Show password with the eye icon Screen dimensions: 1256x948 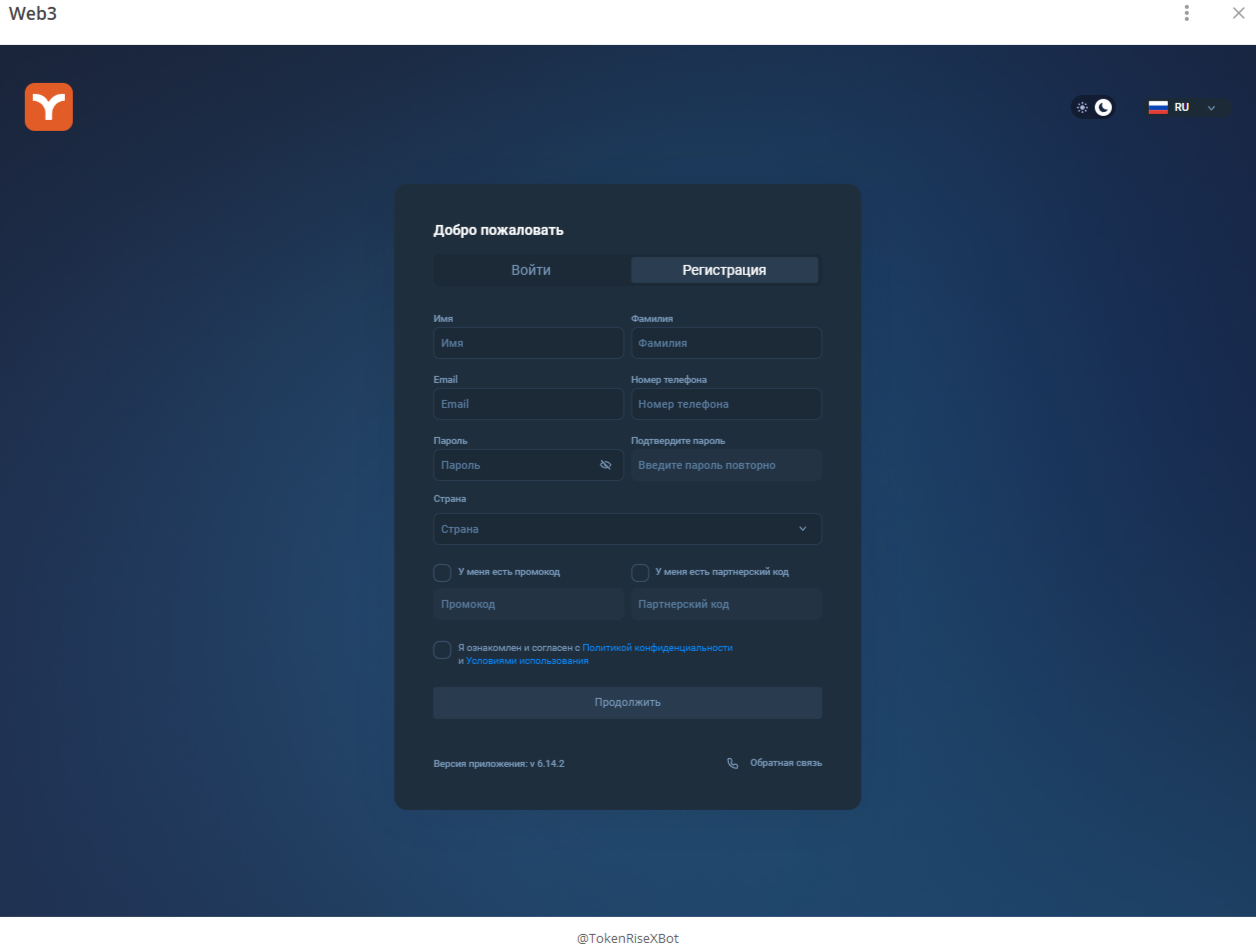pyautogui.click(x=606, y=464)
